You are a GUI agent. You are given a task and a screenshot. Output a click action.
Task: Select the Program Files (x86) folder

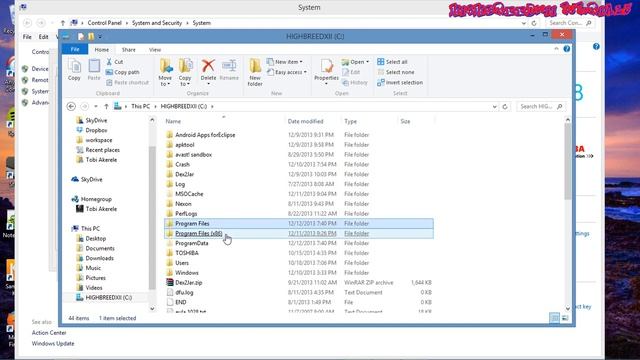coord(299,233)
